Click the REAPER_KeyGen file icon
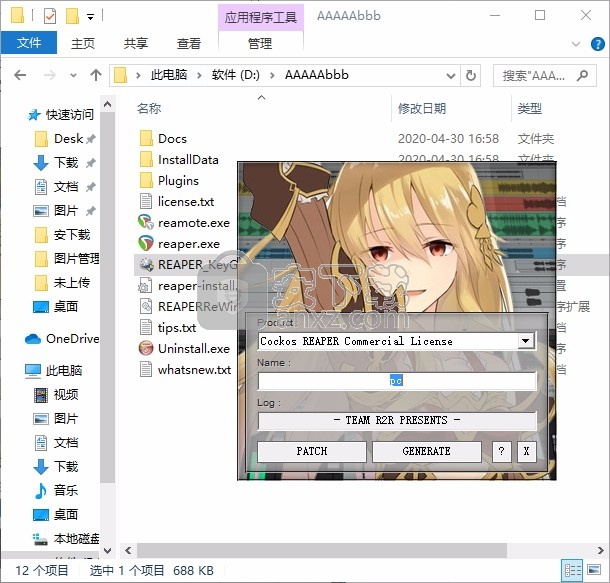The width and height of the screenshot is (610, 583). click(146, 264)
